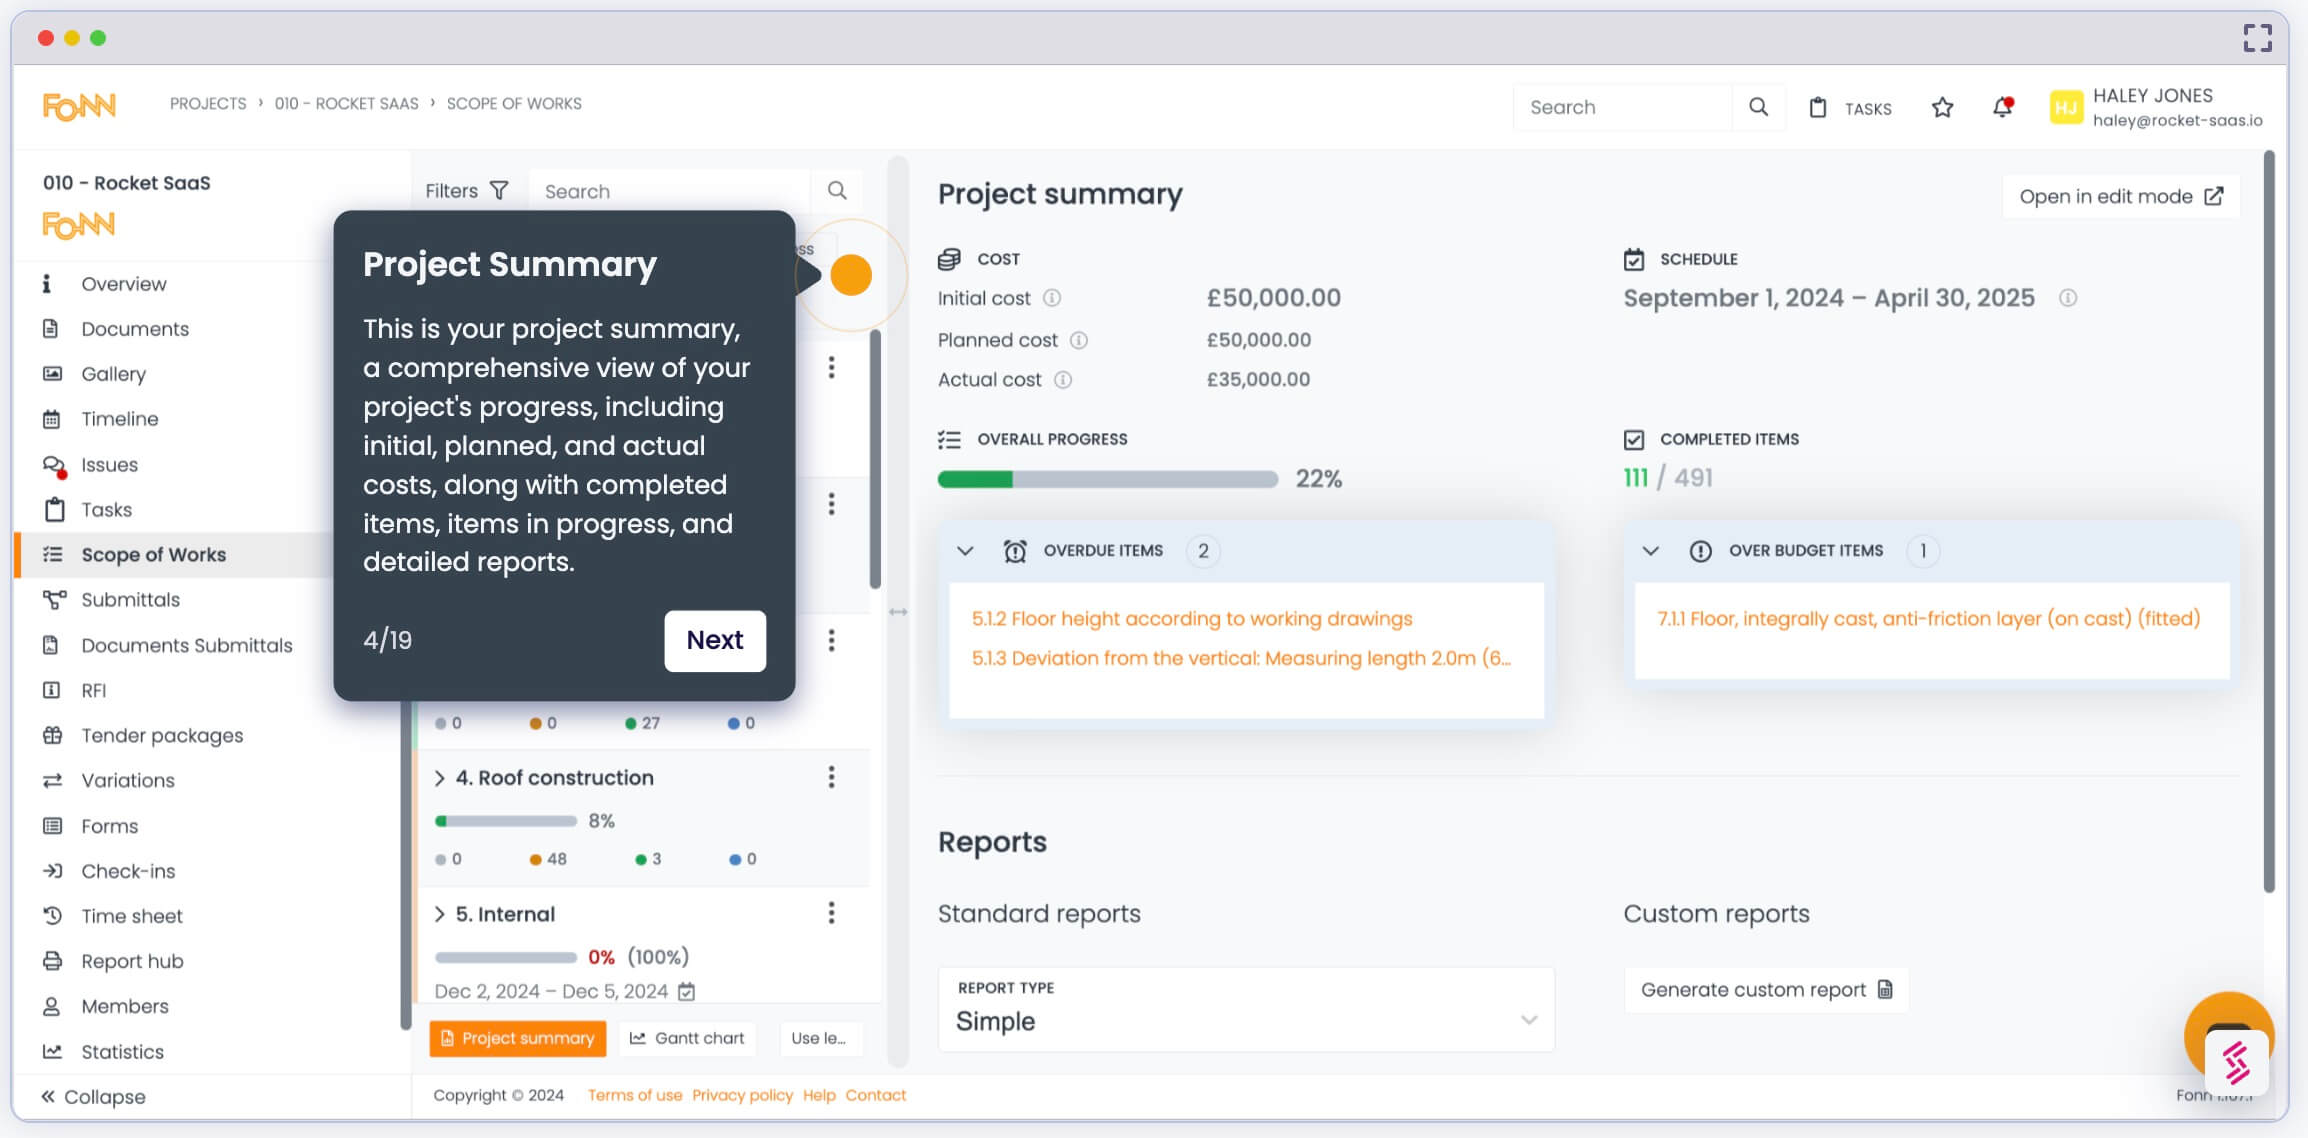Screen dimensions: 2308x1138
Task: Open overdue item 5.1.3 Deviation from vertical
Action: [1241, 658]
